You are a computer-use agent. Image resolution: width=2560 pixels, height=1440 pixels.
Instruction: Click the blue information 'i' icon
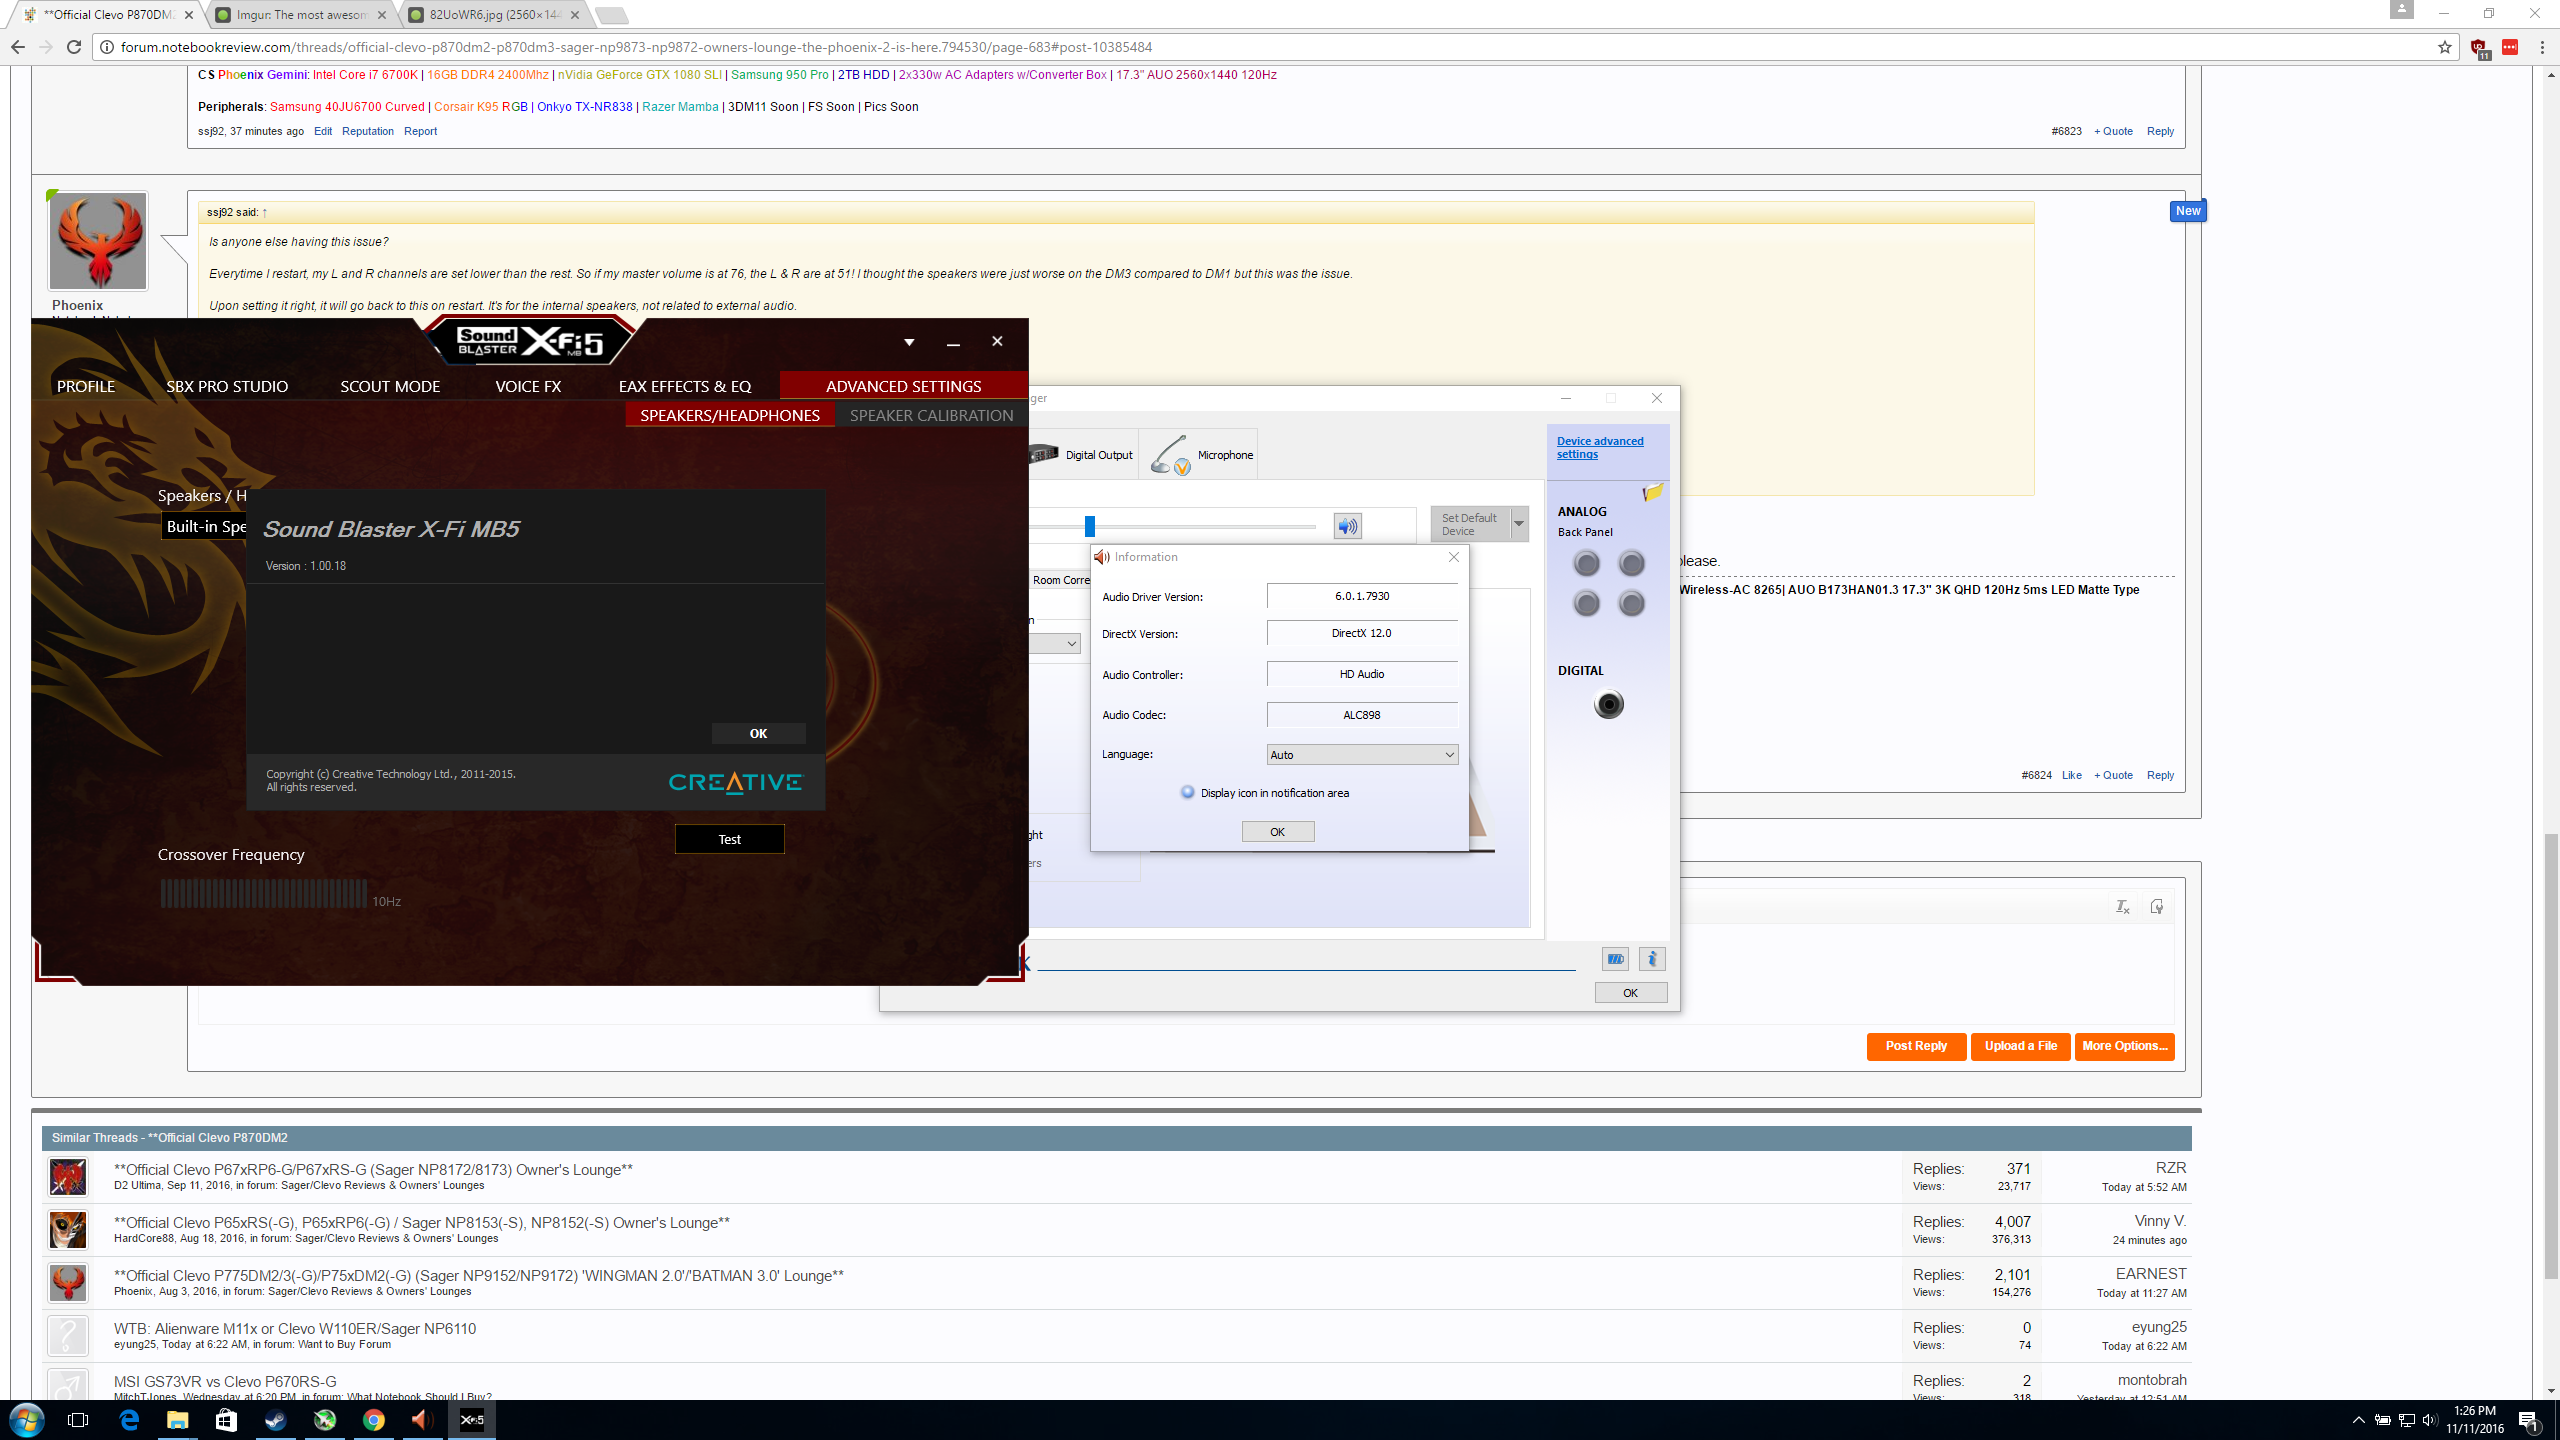point(1652,959)
